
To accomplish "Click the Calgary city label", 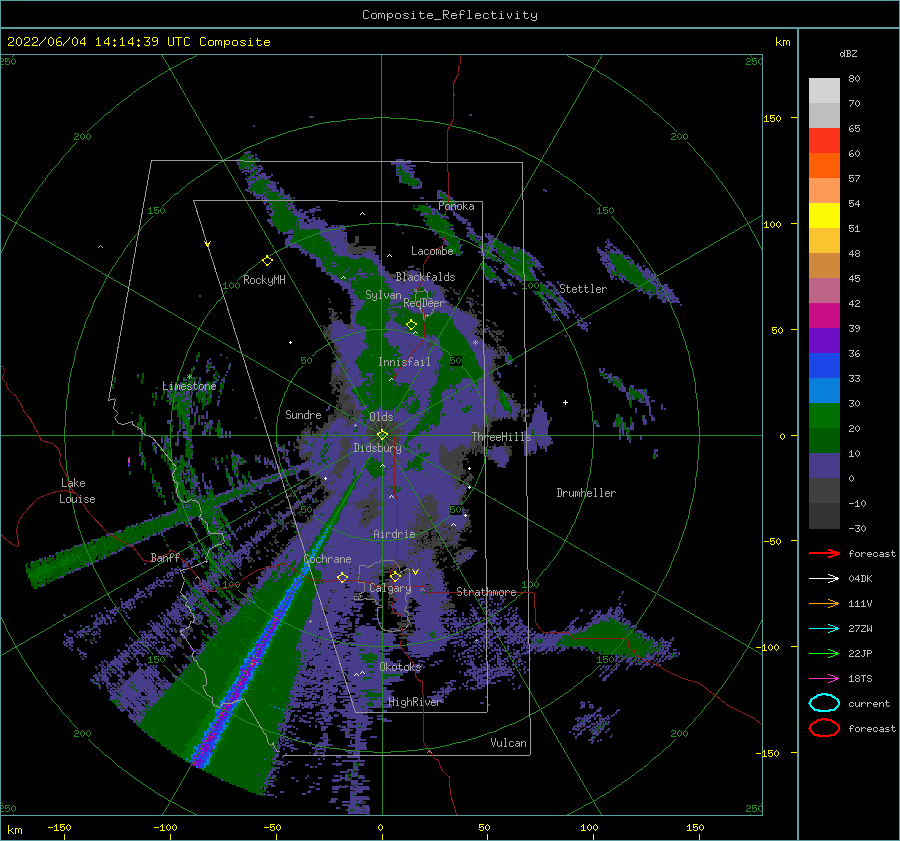I will [390, 588].
